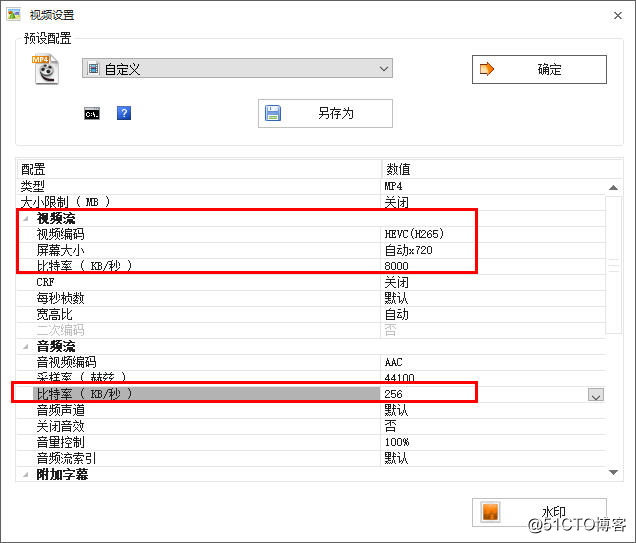Click the blue question mark help icon
Screen dimensions: 636x543
[x=124, y=113]
